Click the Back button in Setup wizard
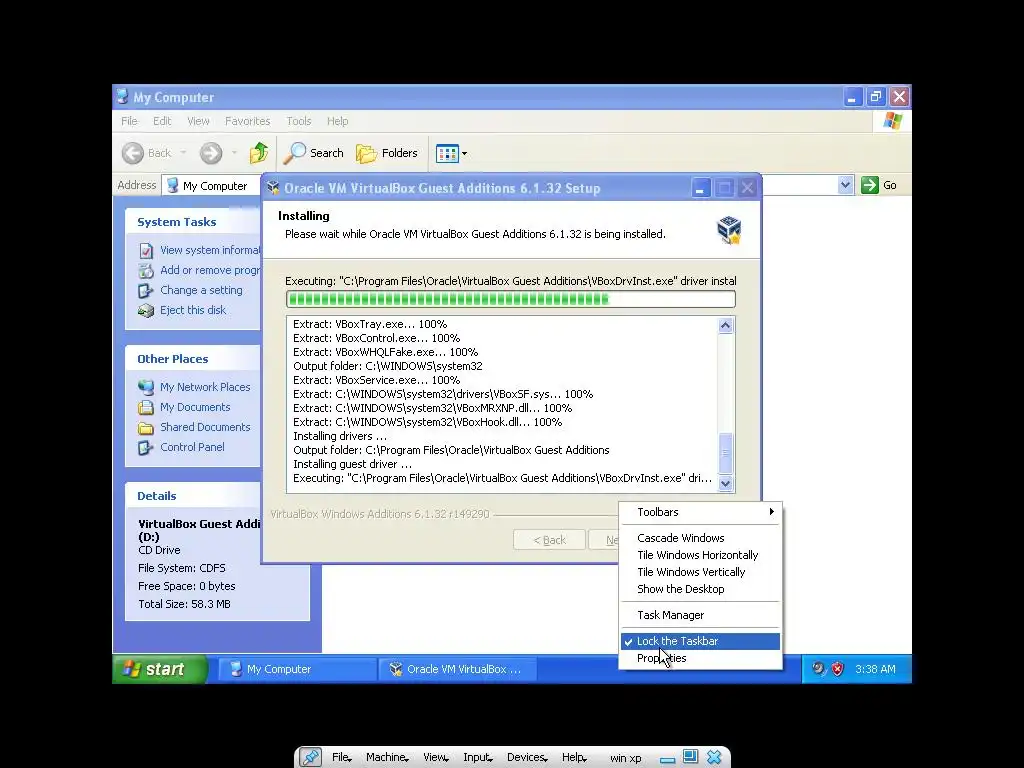Image resolution: width=1024 pixels, height=768 pixels. tap(549, 540)
